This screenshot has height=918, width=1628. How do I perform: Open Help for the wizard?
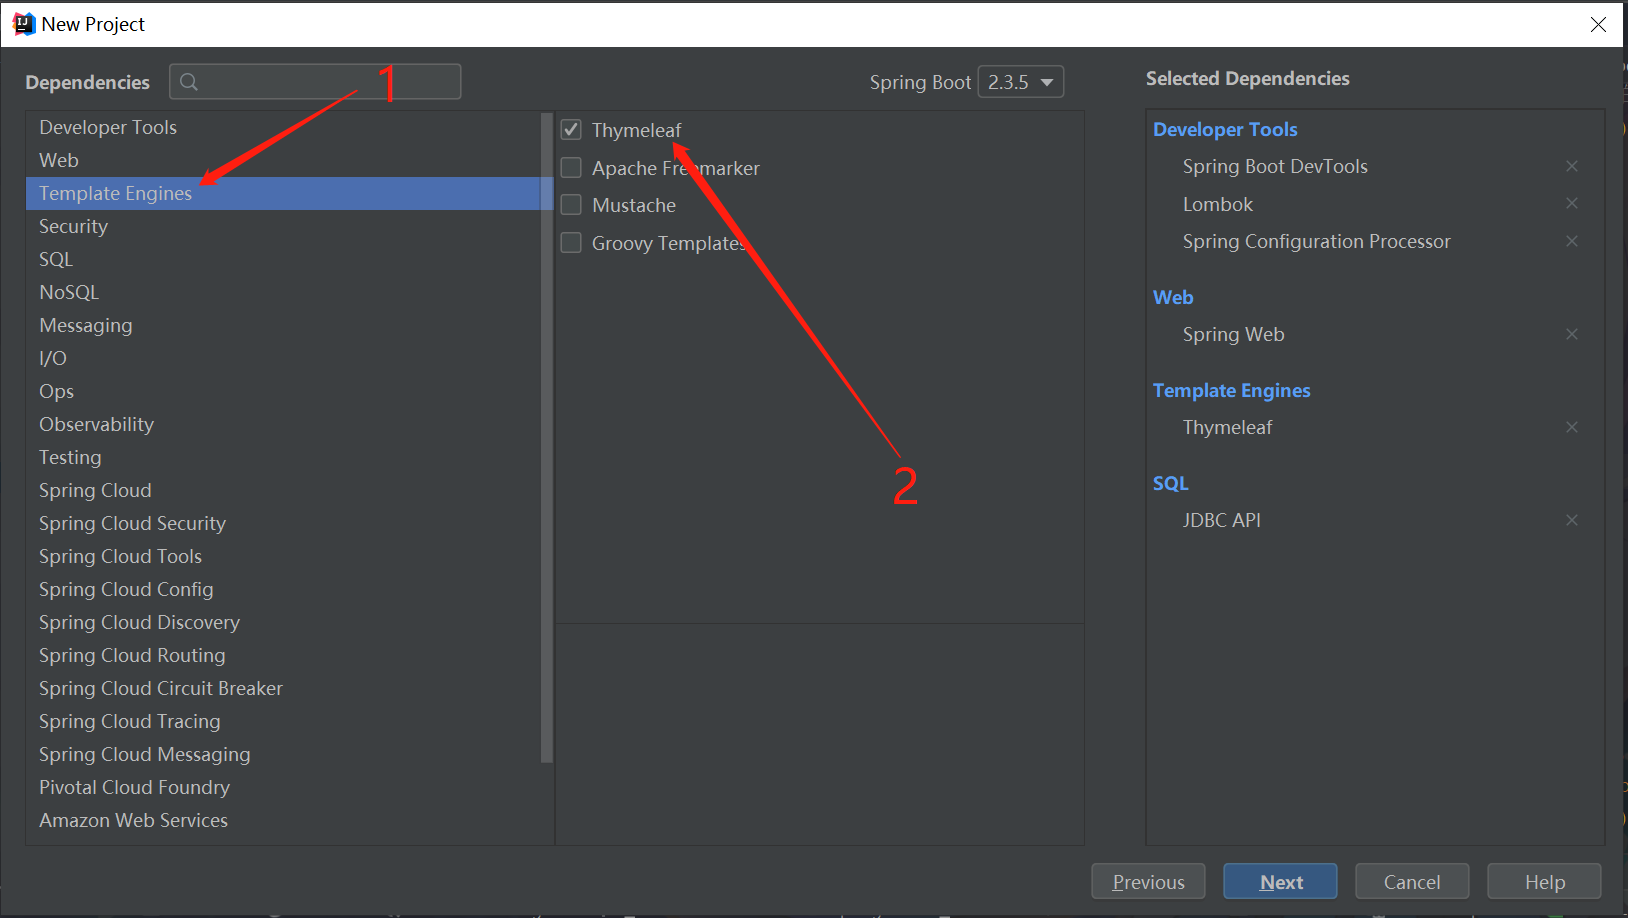point(1544,882)
